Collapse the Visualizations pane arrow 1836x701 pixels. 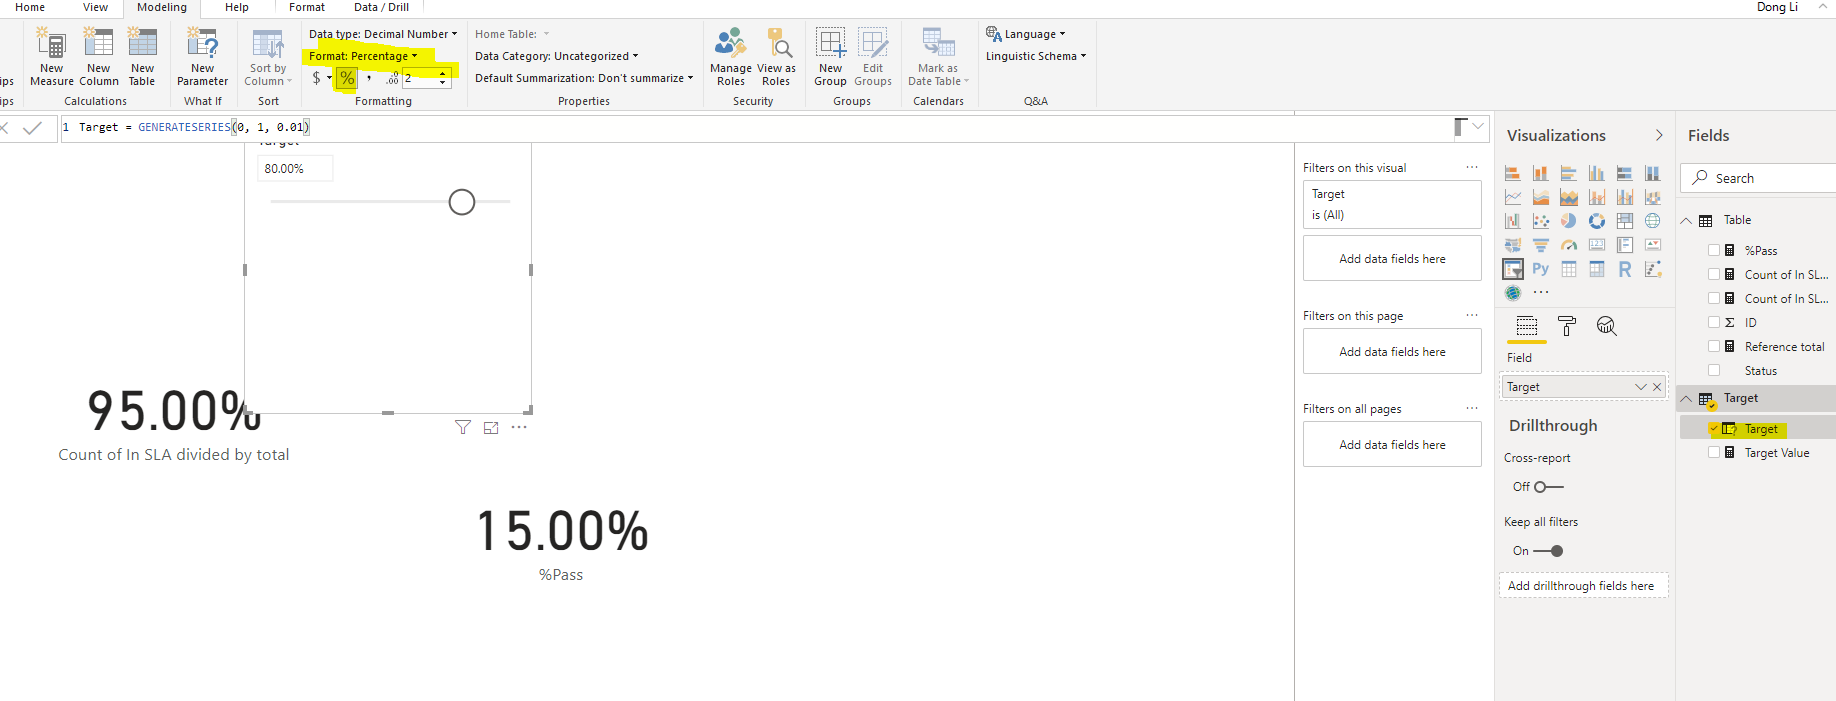pyautogui.click(x=1659, y=135)
